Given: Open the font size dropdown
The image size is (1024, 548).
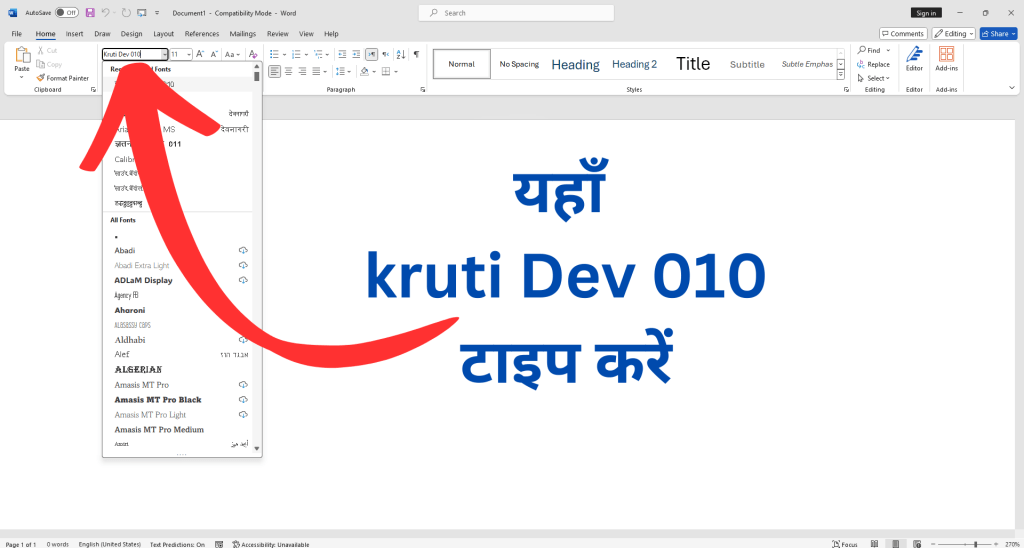Looking at the screenshot, I should point(189,54).
